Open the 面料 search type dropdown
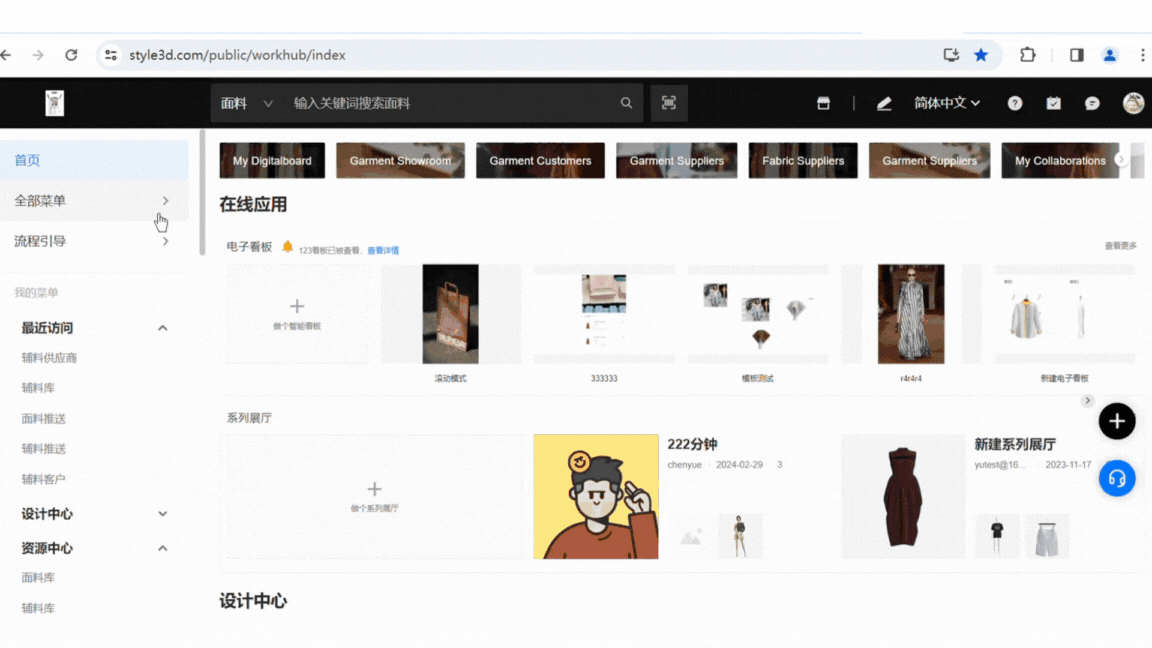 coord(246,103)
